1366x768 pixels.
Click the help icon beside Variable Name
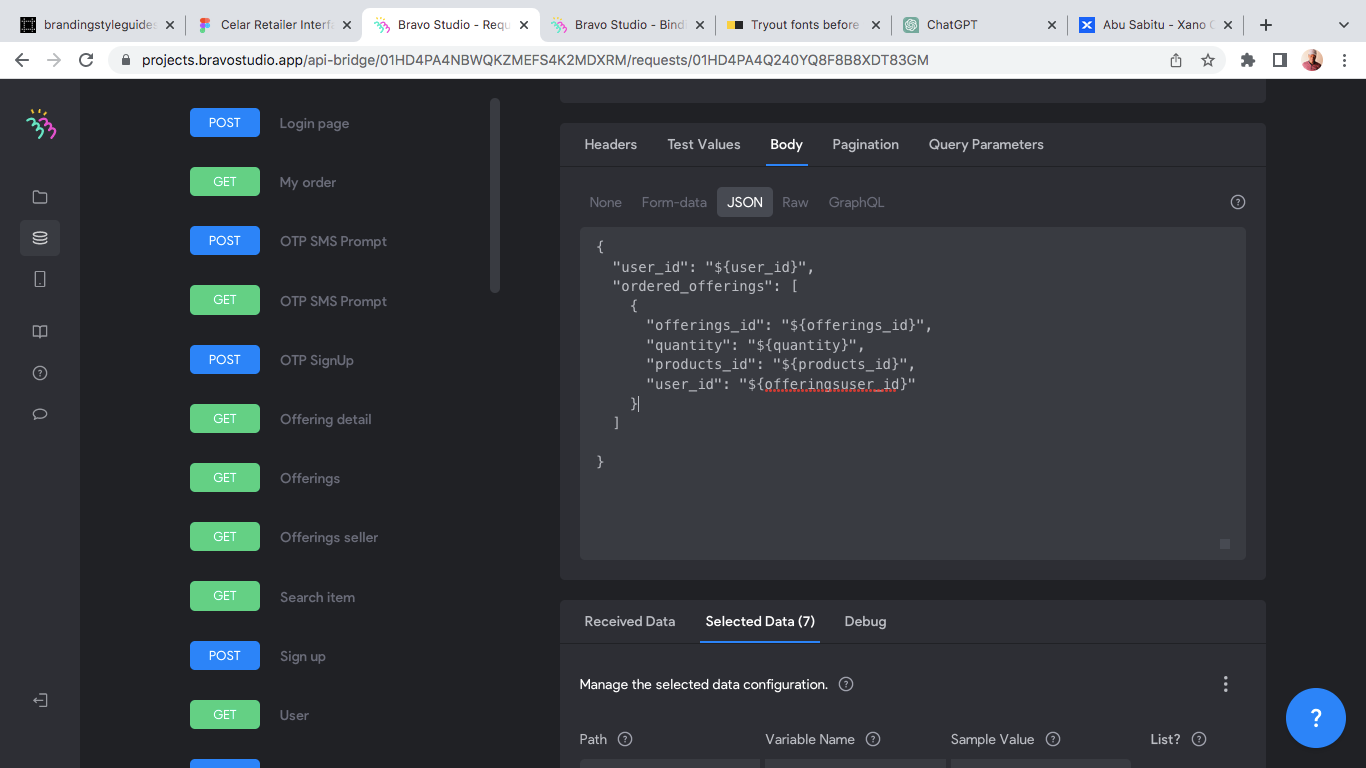pos(873,739)
